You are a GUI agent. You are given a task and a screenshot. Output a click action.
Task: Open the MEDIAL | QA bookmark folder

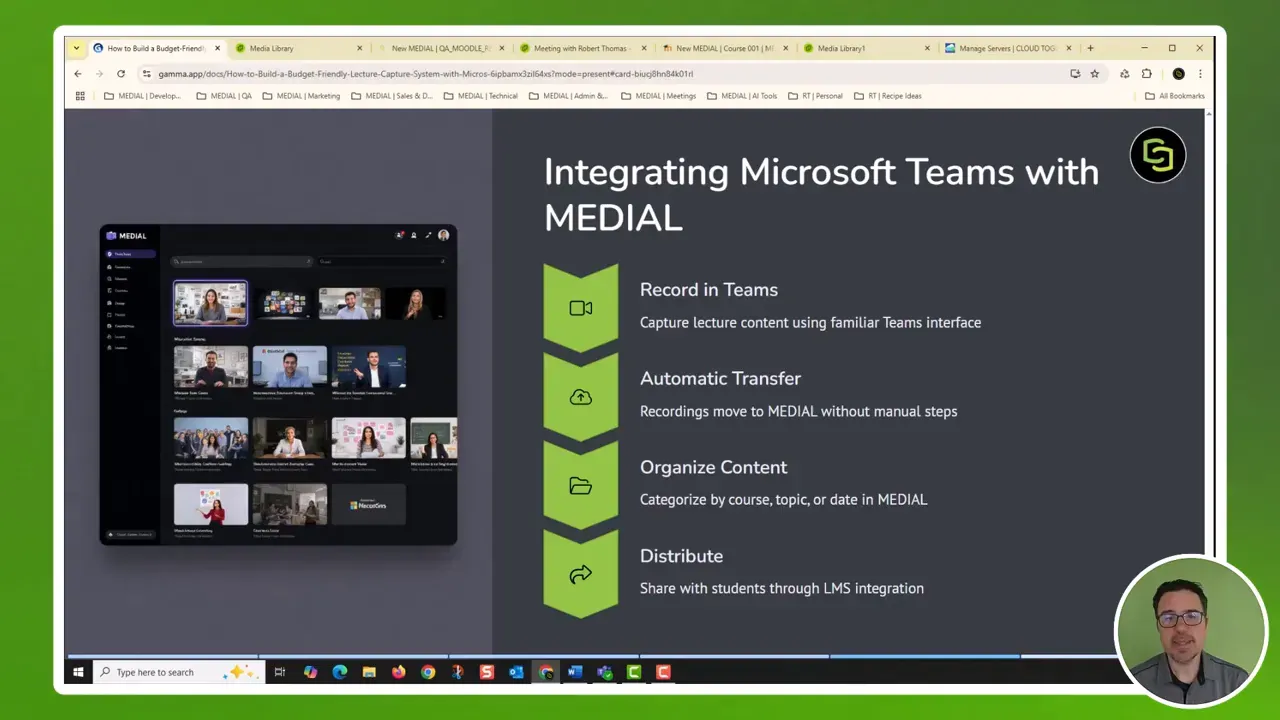click(224, 96)
